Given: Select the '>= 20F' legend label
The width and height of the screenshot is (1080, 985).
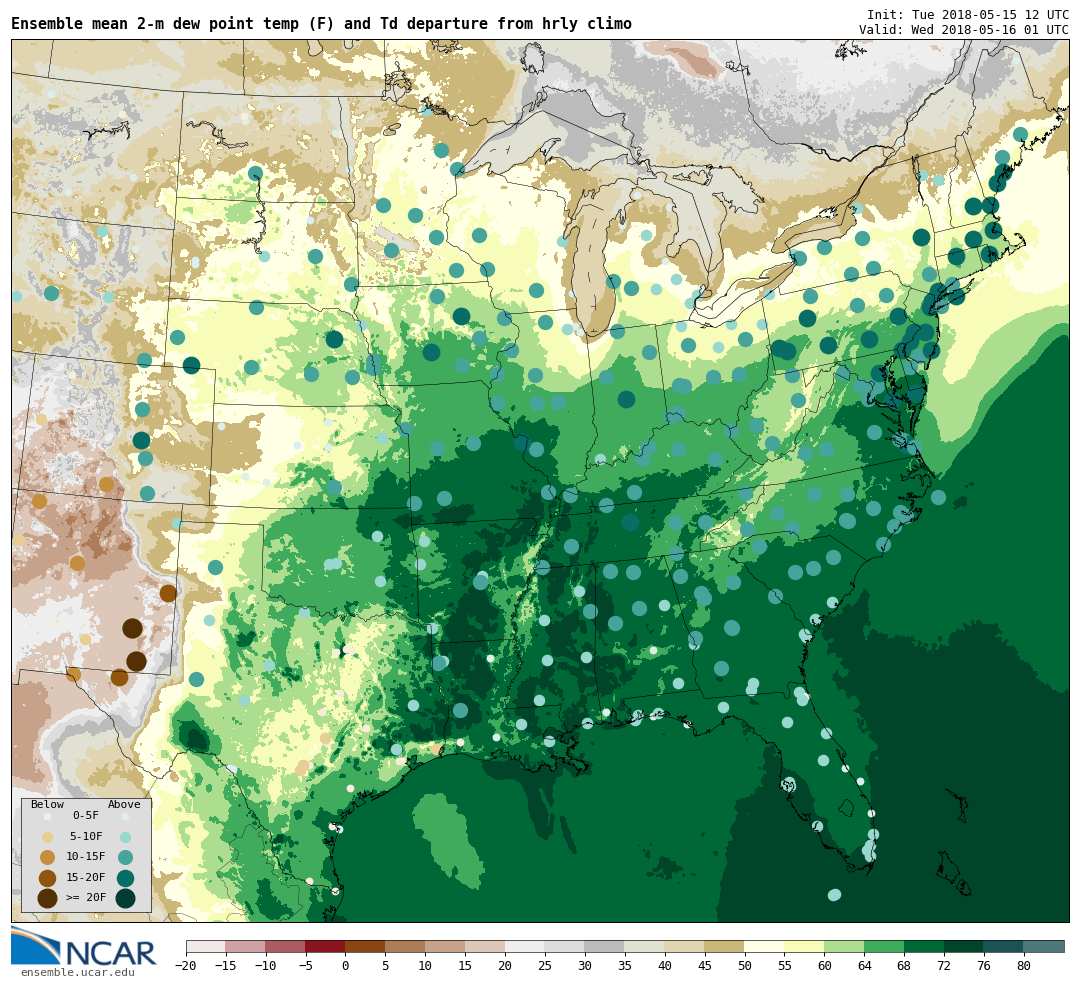Looking at the screenshot, I should pyautogui.click(x=86, y=898).
